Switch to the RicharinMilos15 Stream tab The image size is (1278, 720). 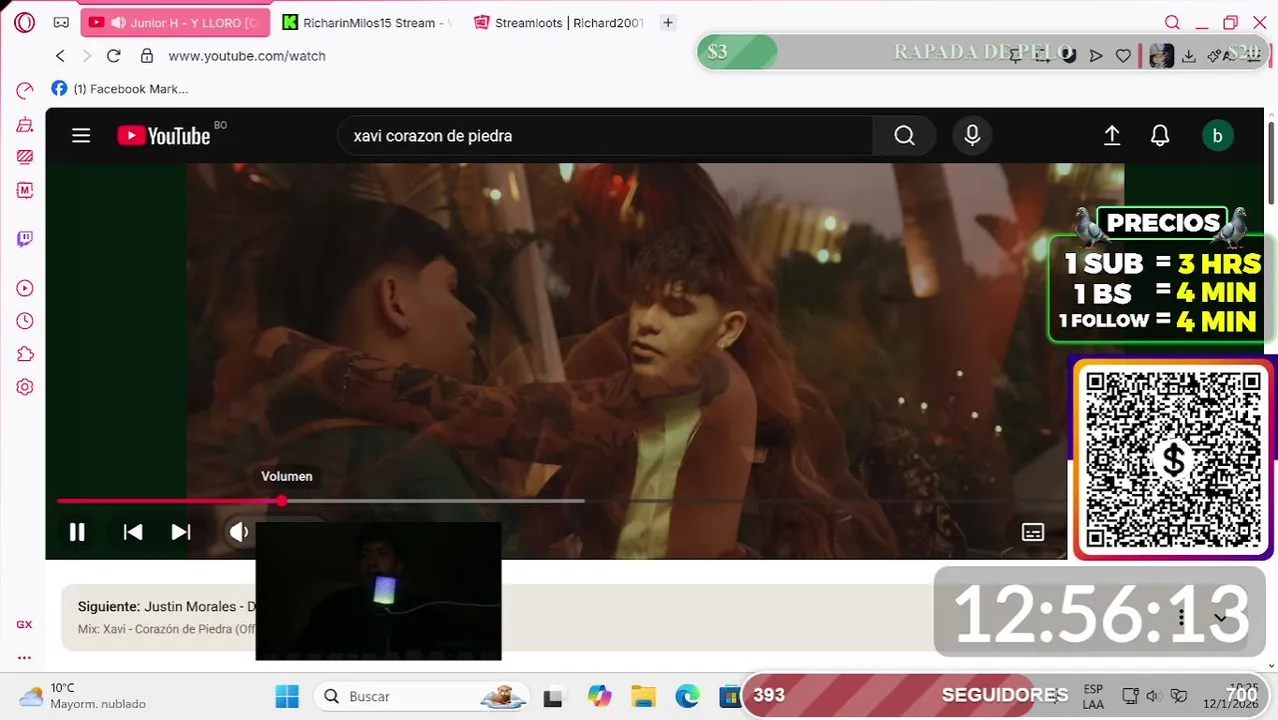pyautogui.click(x=367, y=22)
